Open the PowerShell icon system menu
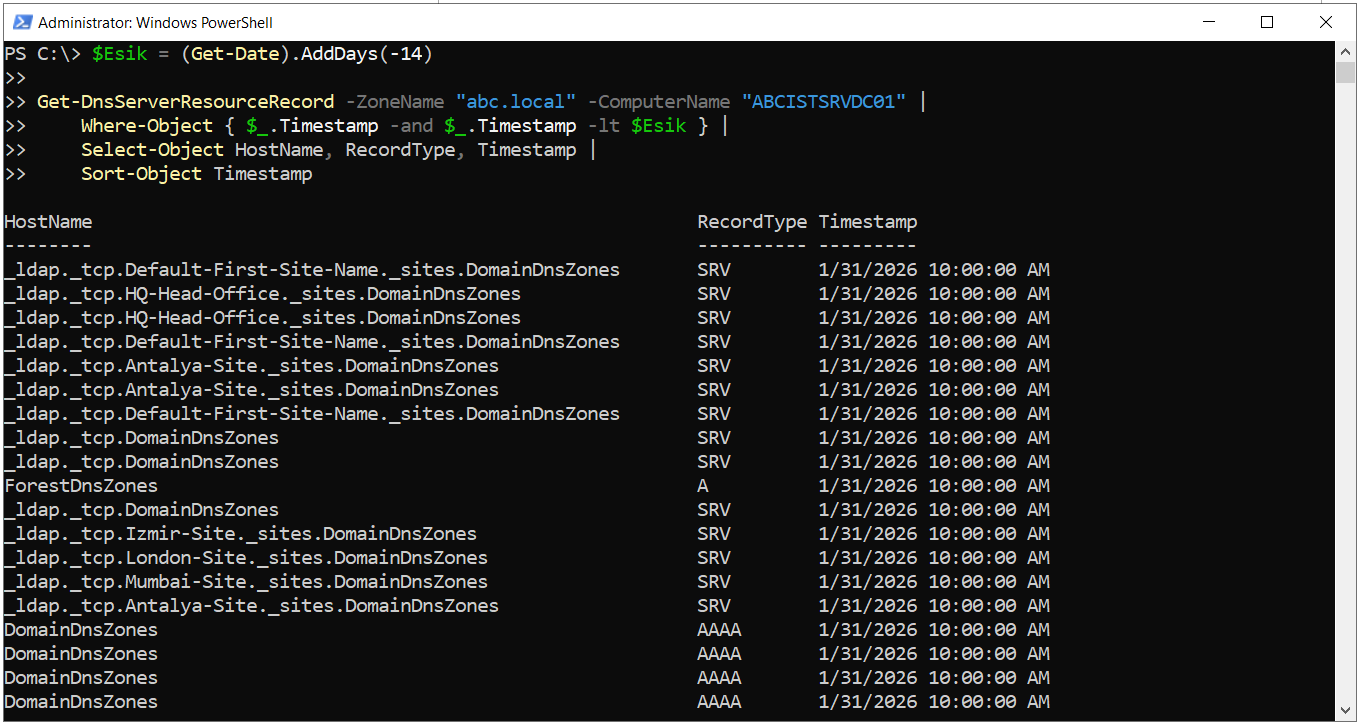The width and height of the screenshot is (1360, 724). click(20, 21)
